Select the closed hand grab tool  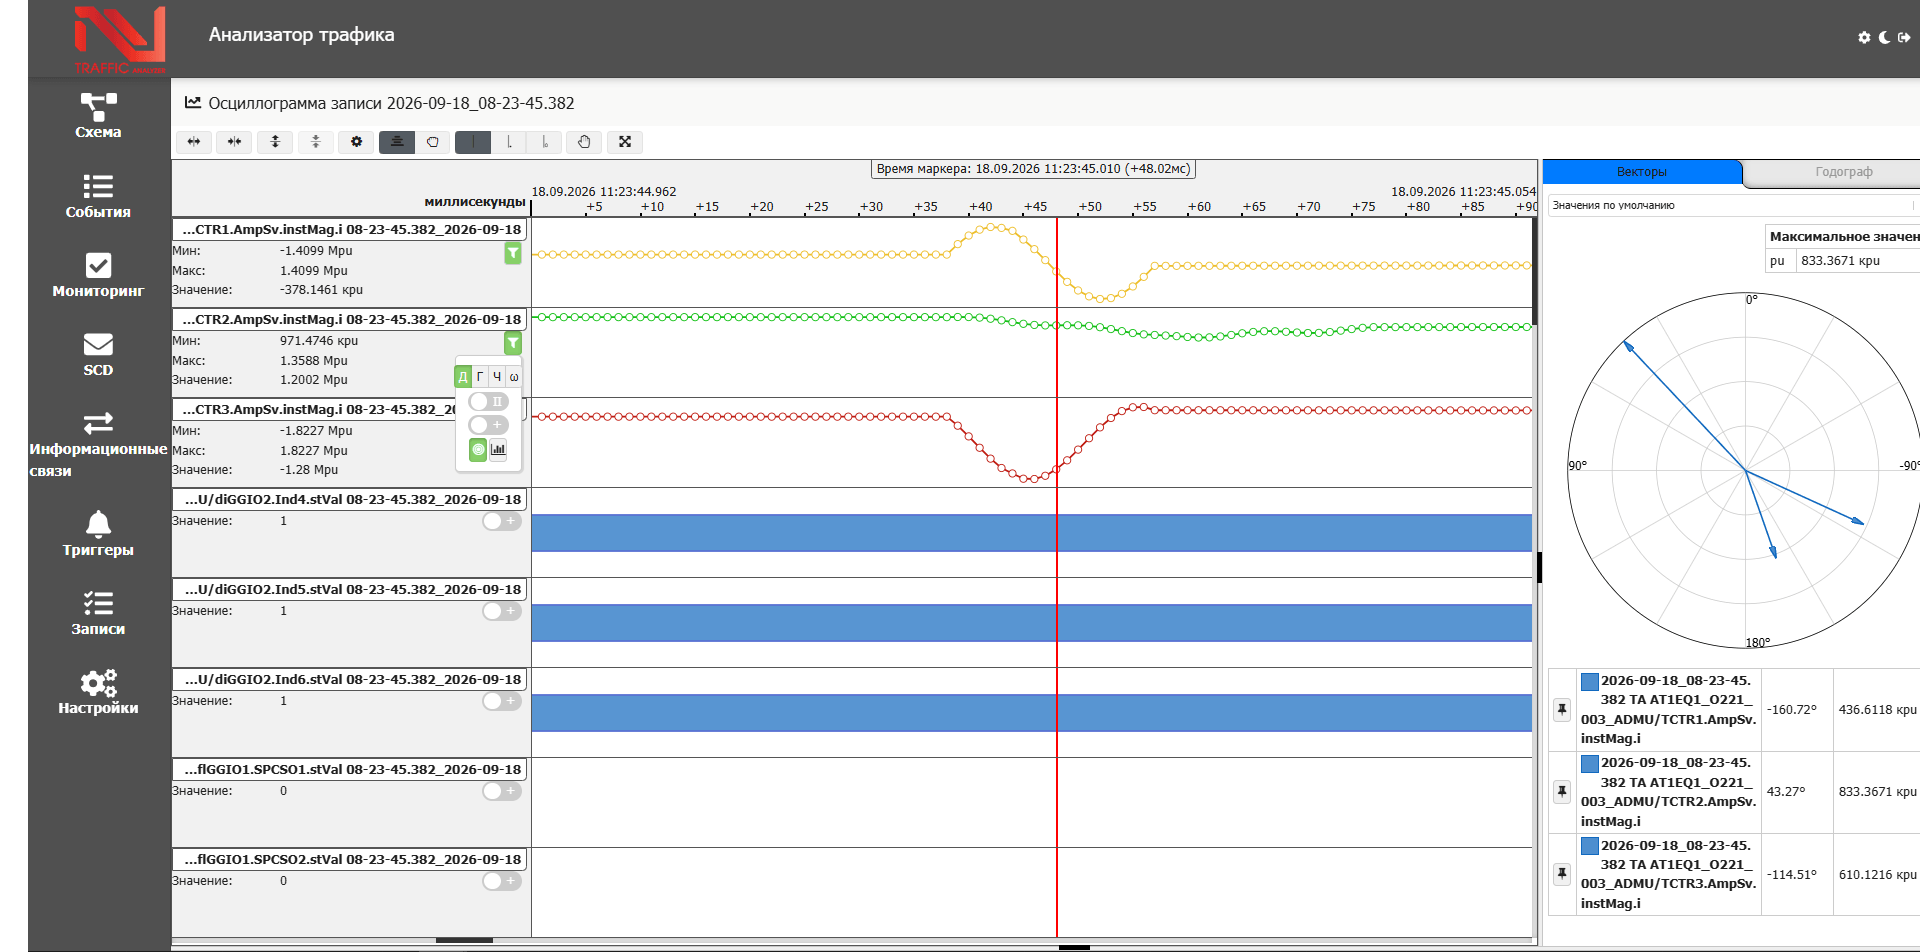click(x=433, y=142)
